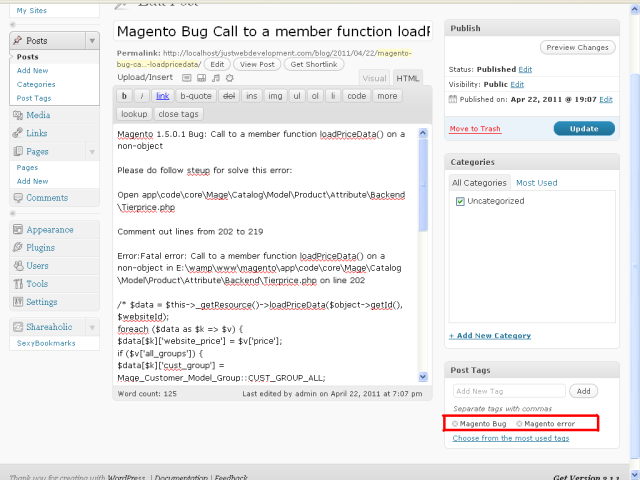
Task: Open the Tools section
Action: [x=37, y=284]
